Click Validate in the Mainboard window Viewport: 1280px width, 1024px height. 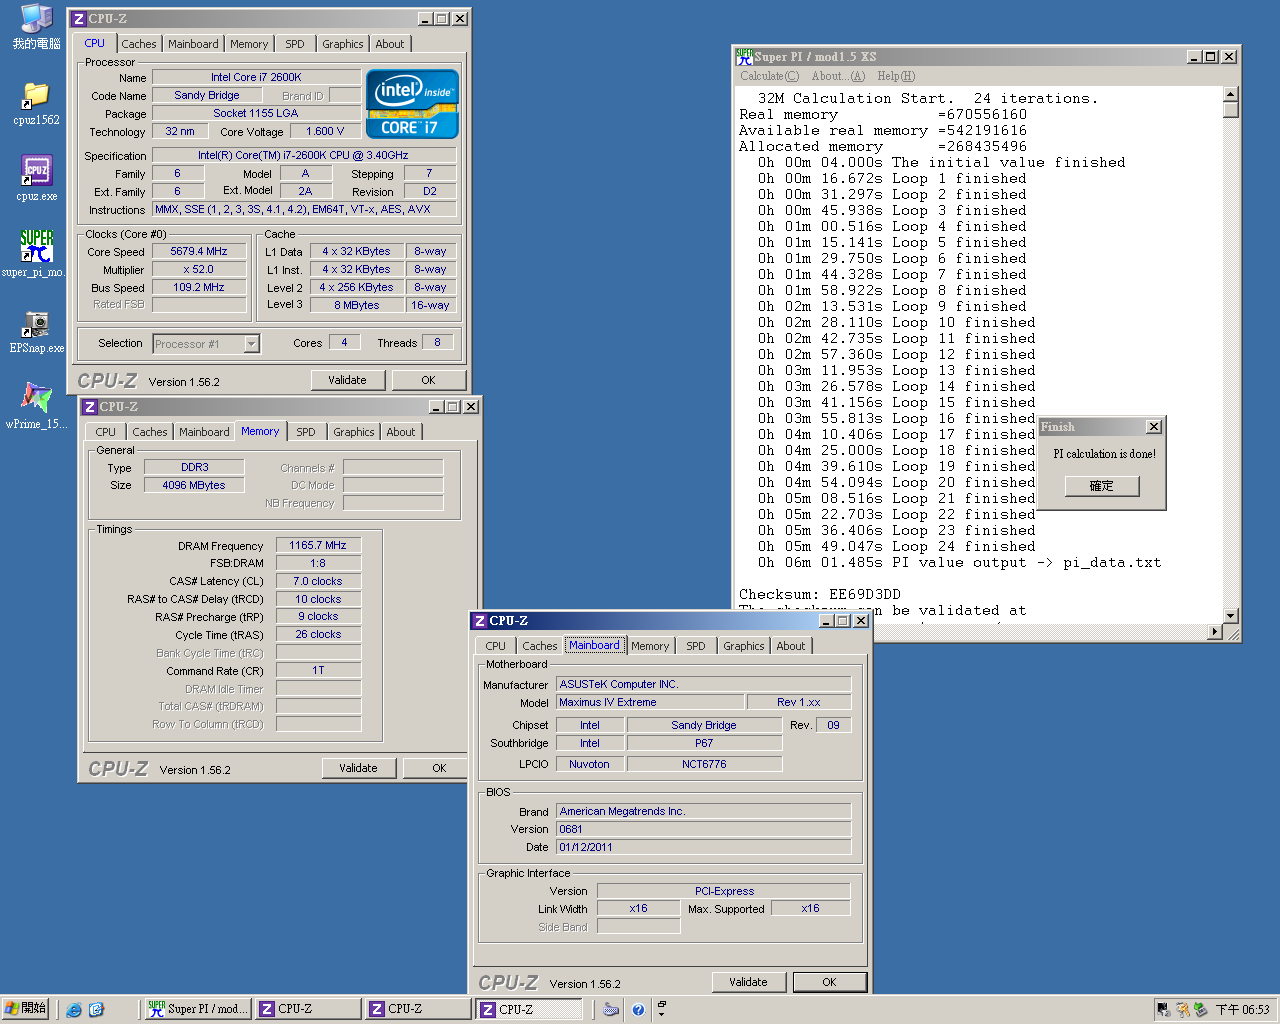click(x=748, y=982)
